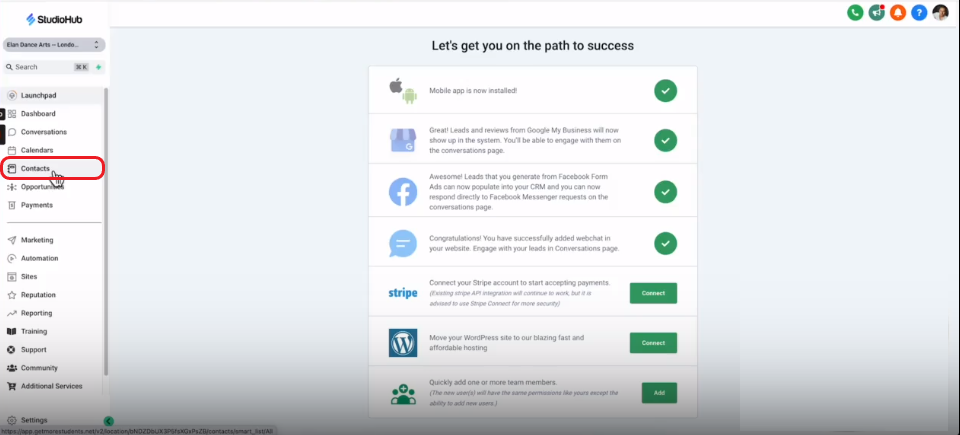Image resolution: width=960 pixels, height=435 pixels.
Task: Click Add to add team members
Action: tap(659, 393)
